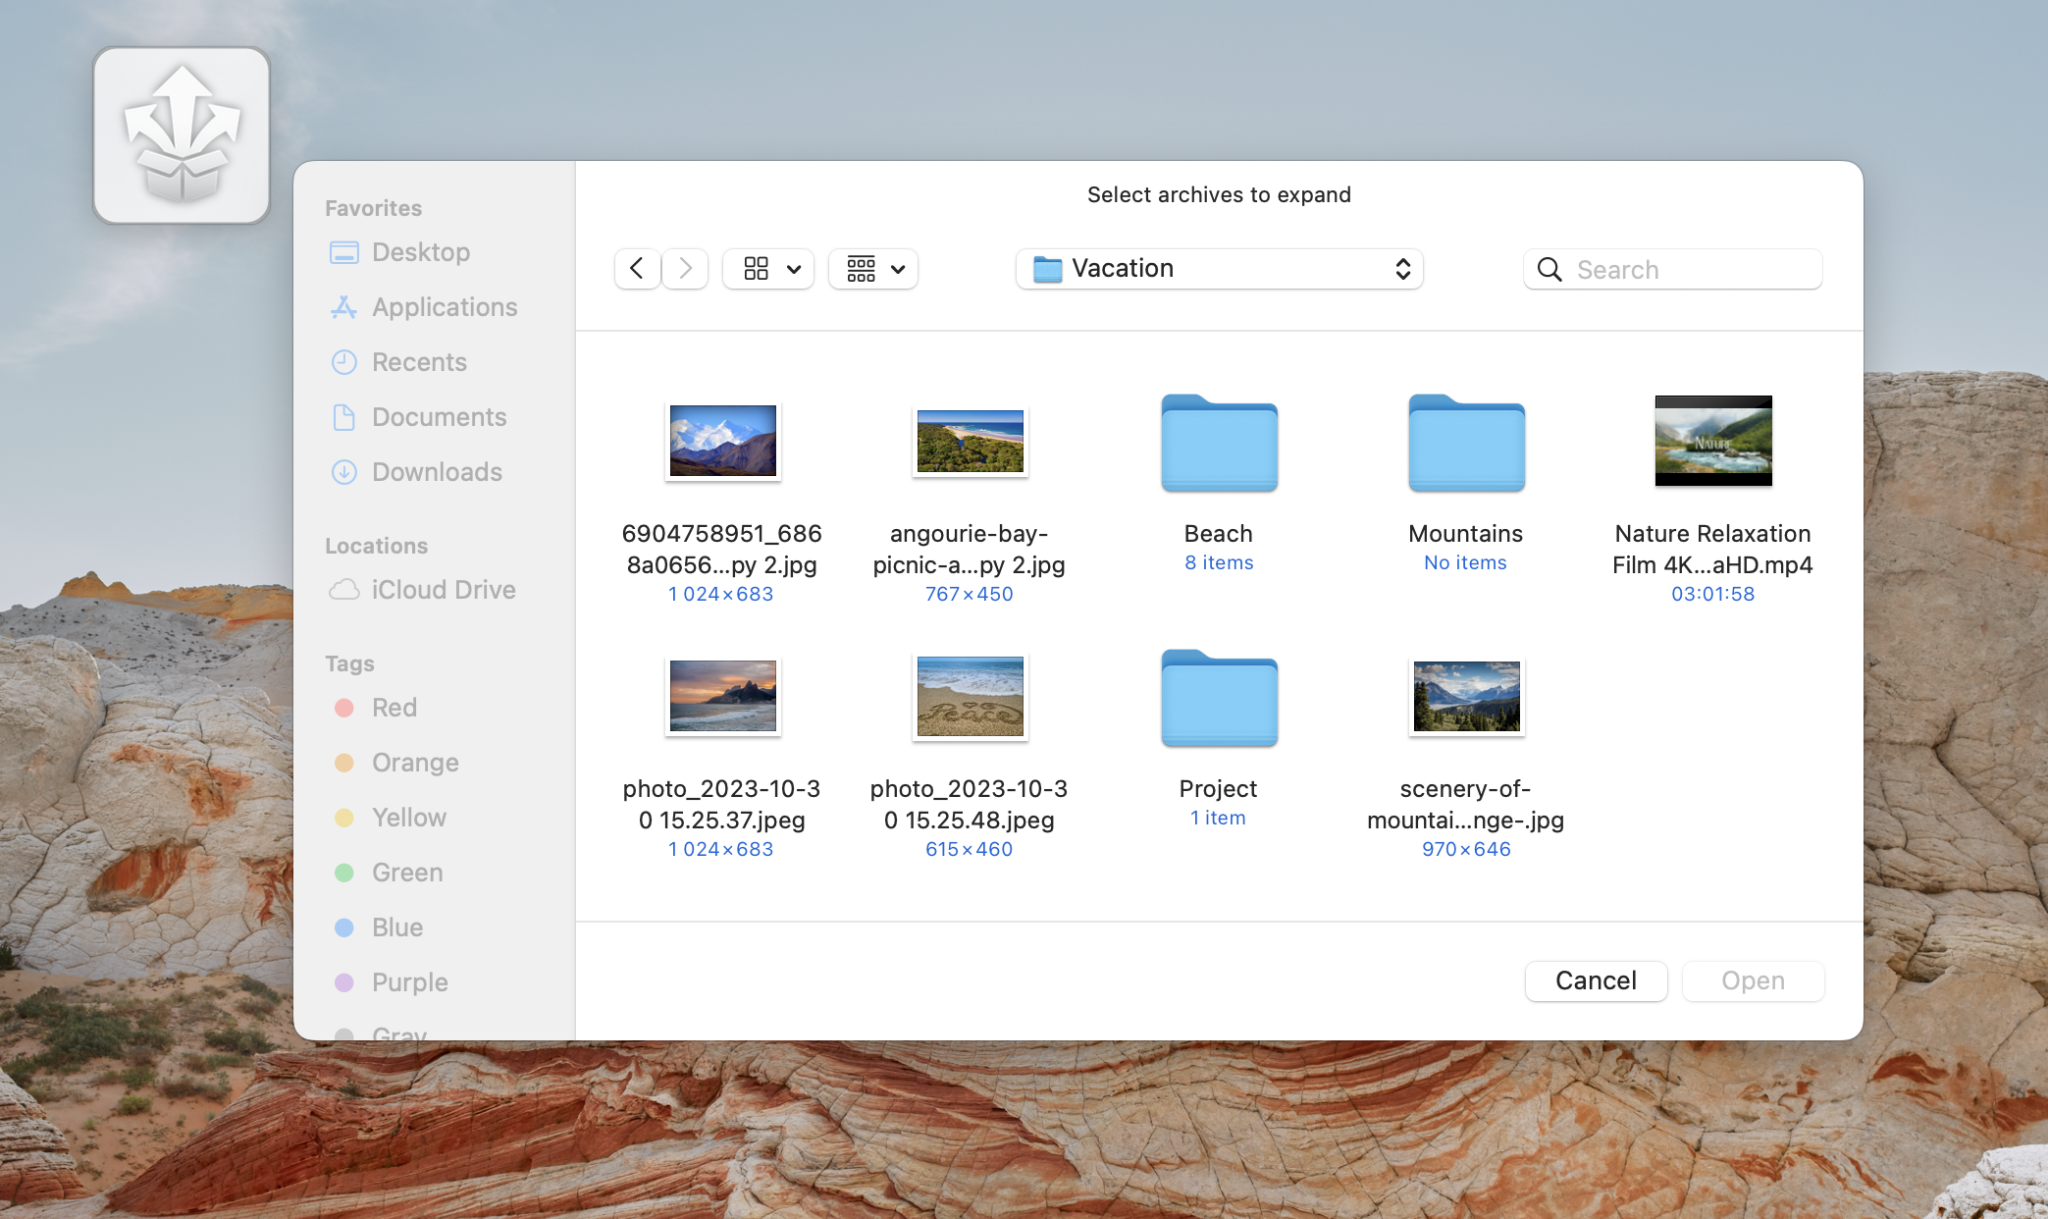The height and width of the screenshot is (1219, 2048).
Task: Select Documents in the Favorites list
Action: point(438,416)
